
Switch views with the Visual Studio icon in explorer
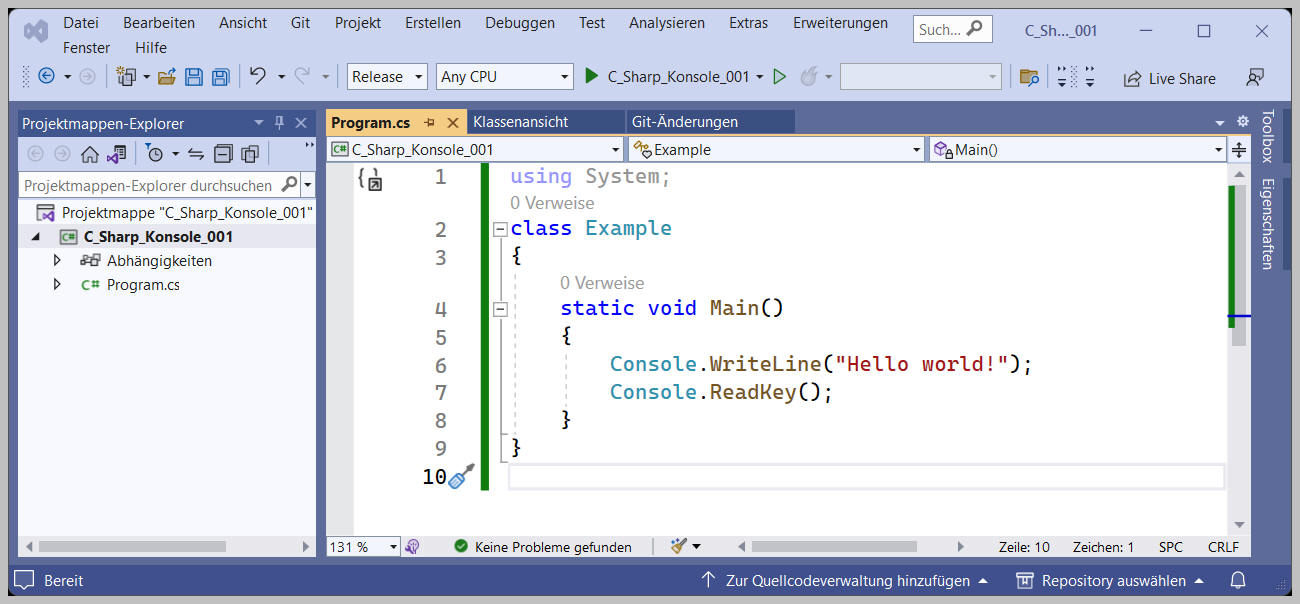(x=117, y=154)
